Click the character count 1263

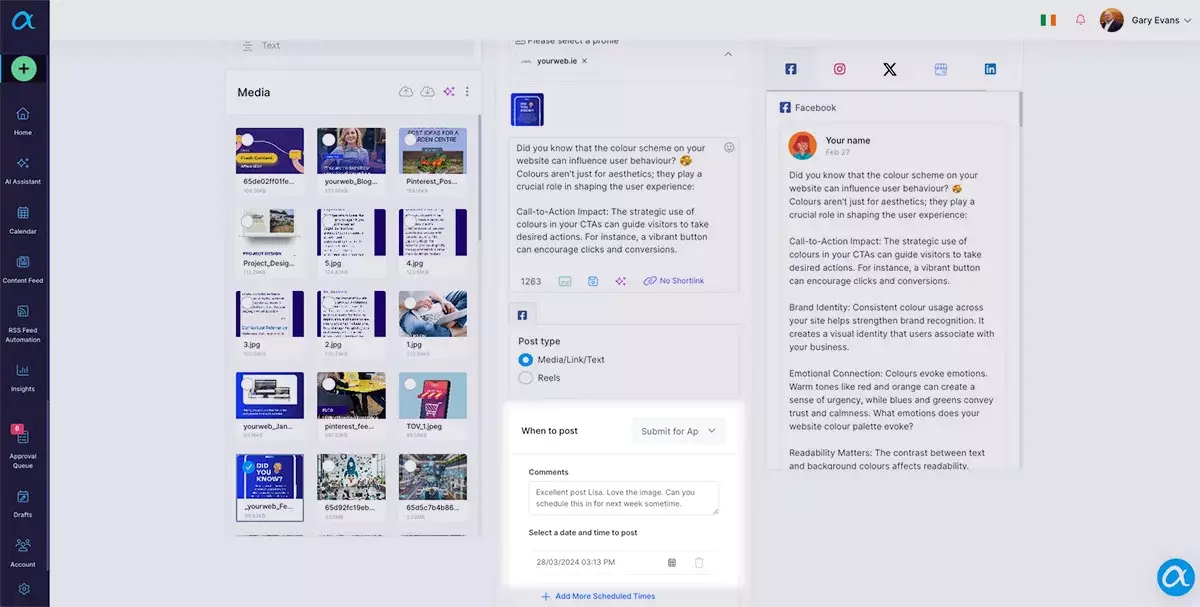(531, 281)
